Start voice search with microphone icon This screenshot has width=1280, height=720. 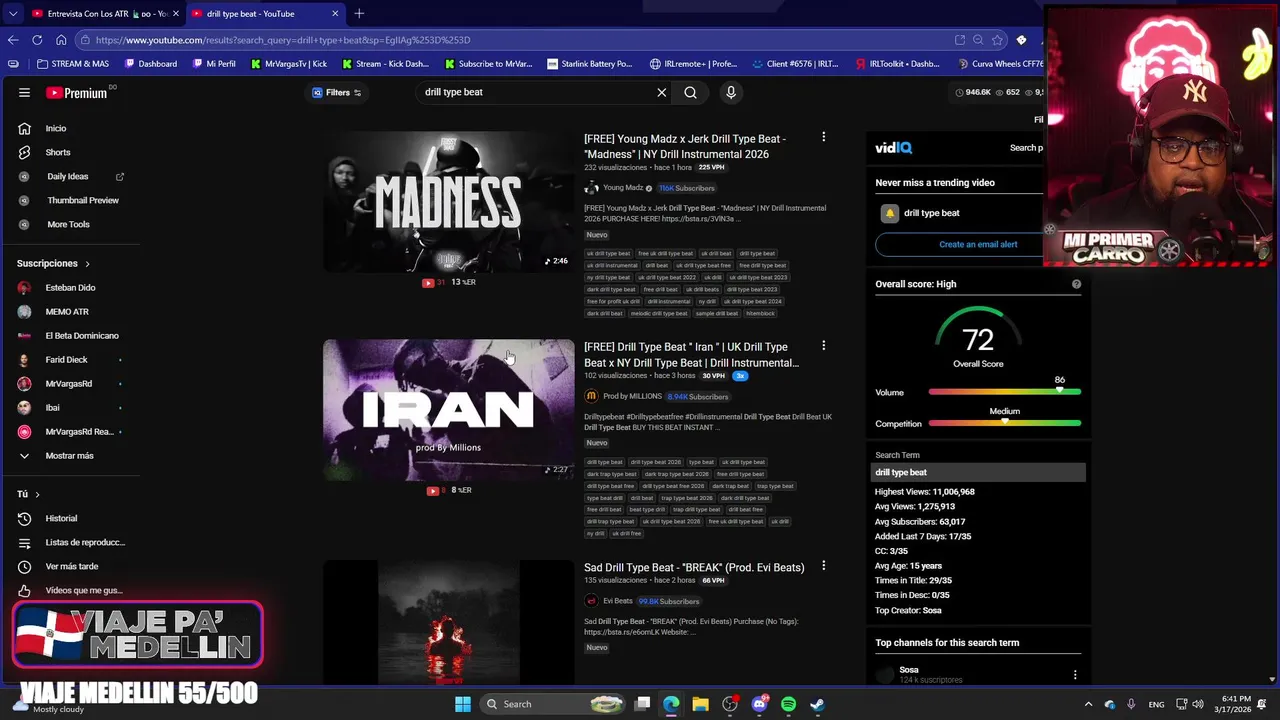(x=731, y=92)
